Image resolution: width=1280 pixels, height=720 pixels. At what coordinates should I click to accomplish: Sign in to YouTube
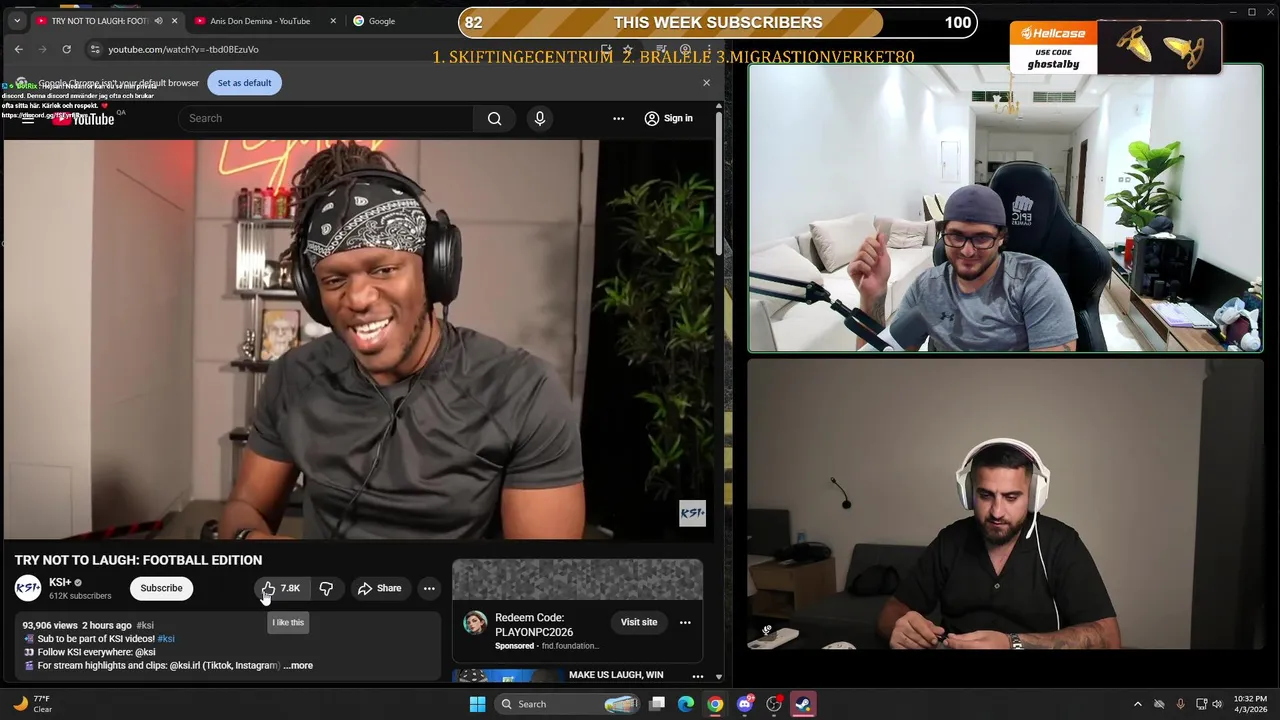(x=668, y=118)
